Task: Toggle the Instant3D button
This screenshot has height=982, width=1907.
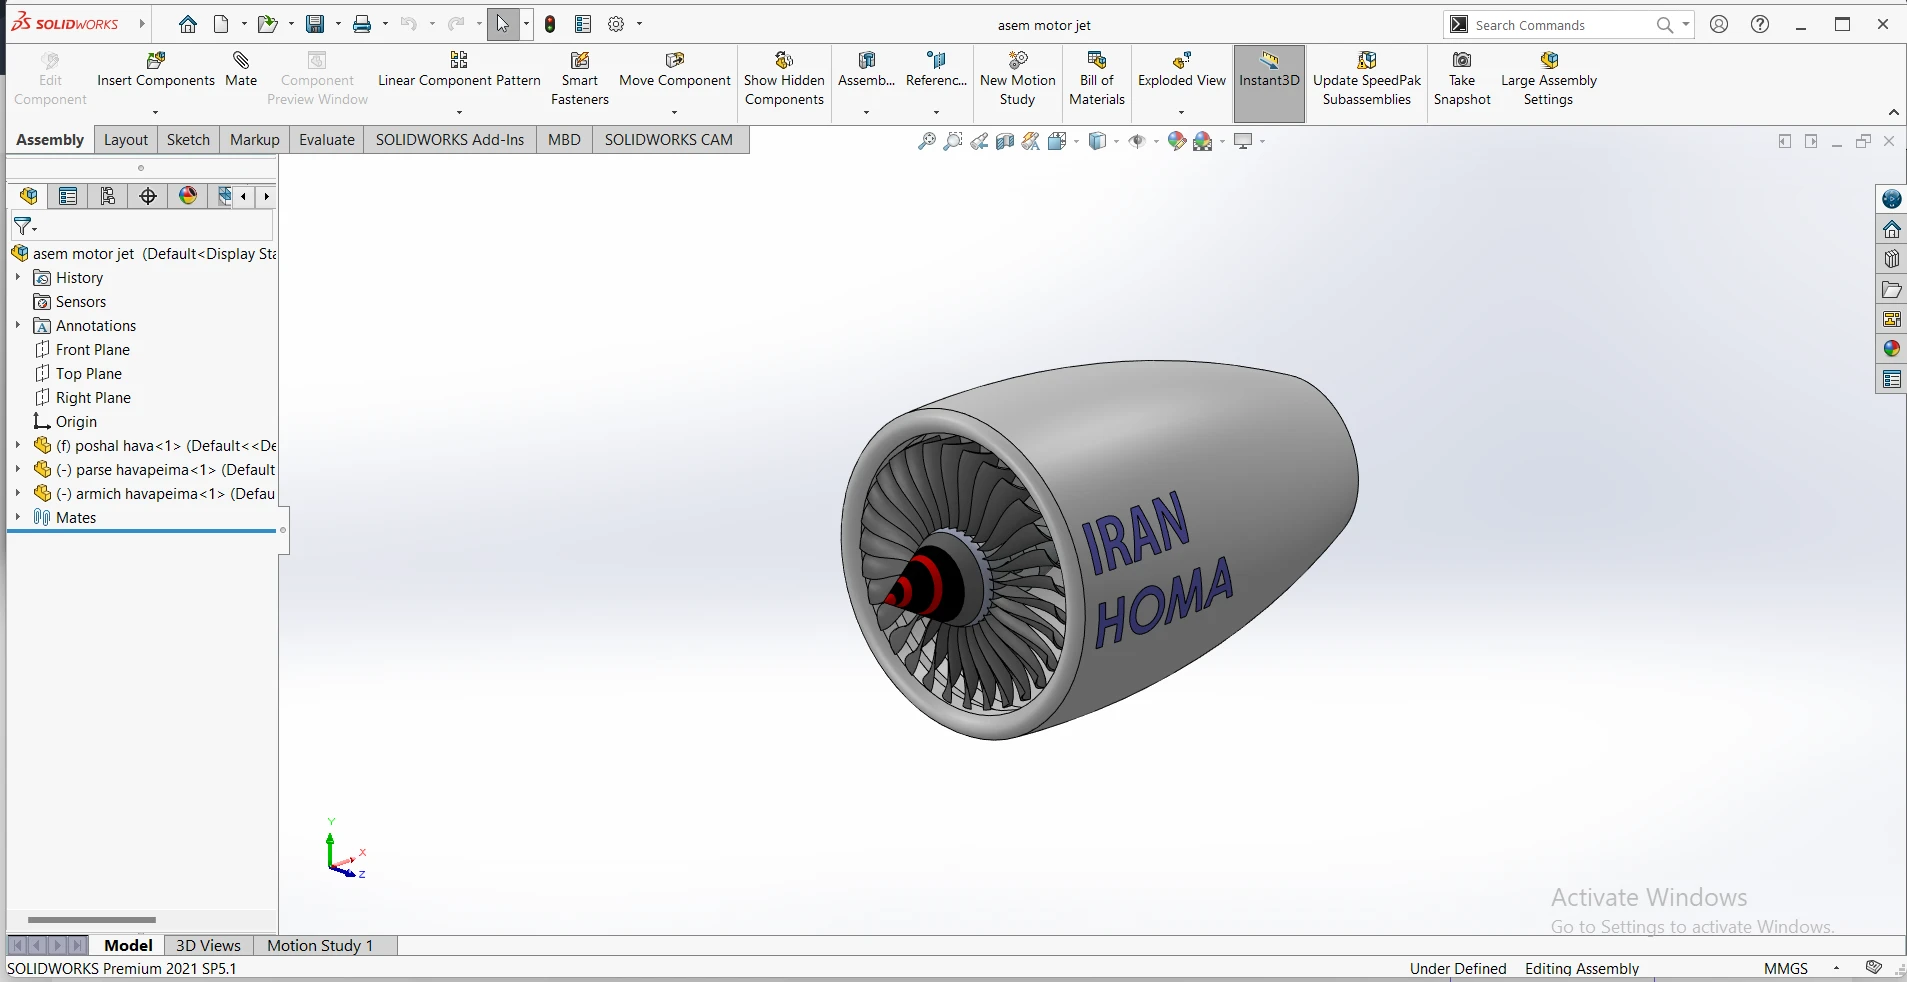Action: [x=1268, y=78]
